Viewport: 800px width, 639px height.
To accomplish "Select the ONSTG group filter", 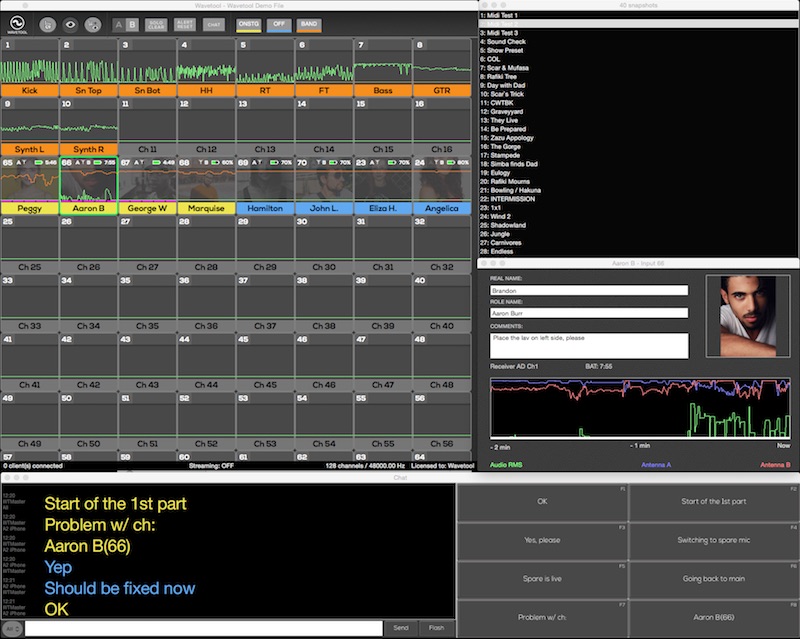I will [248, 25].
